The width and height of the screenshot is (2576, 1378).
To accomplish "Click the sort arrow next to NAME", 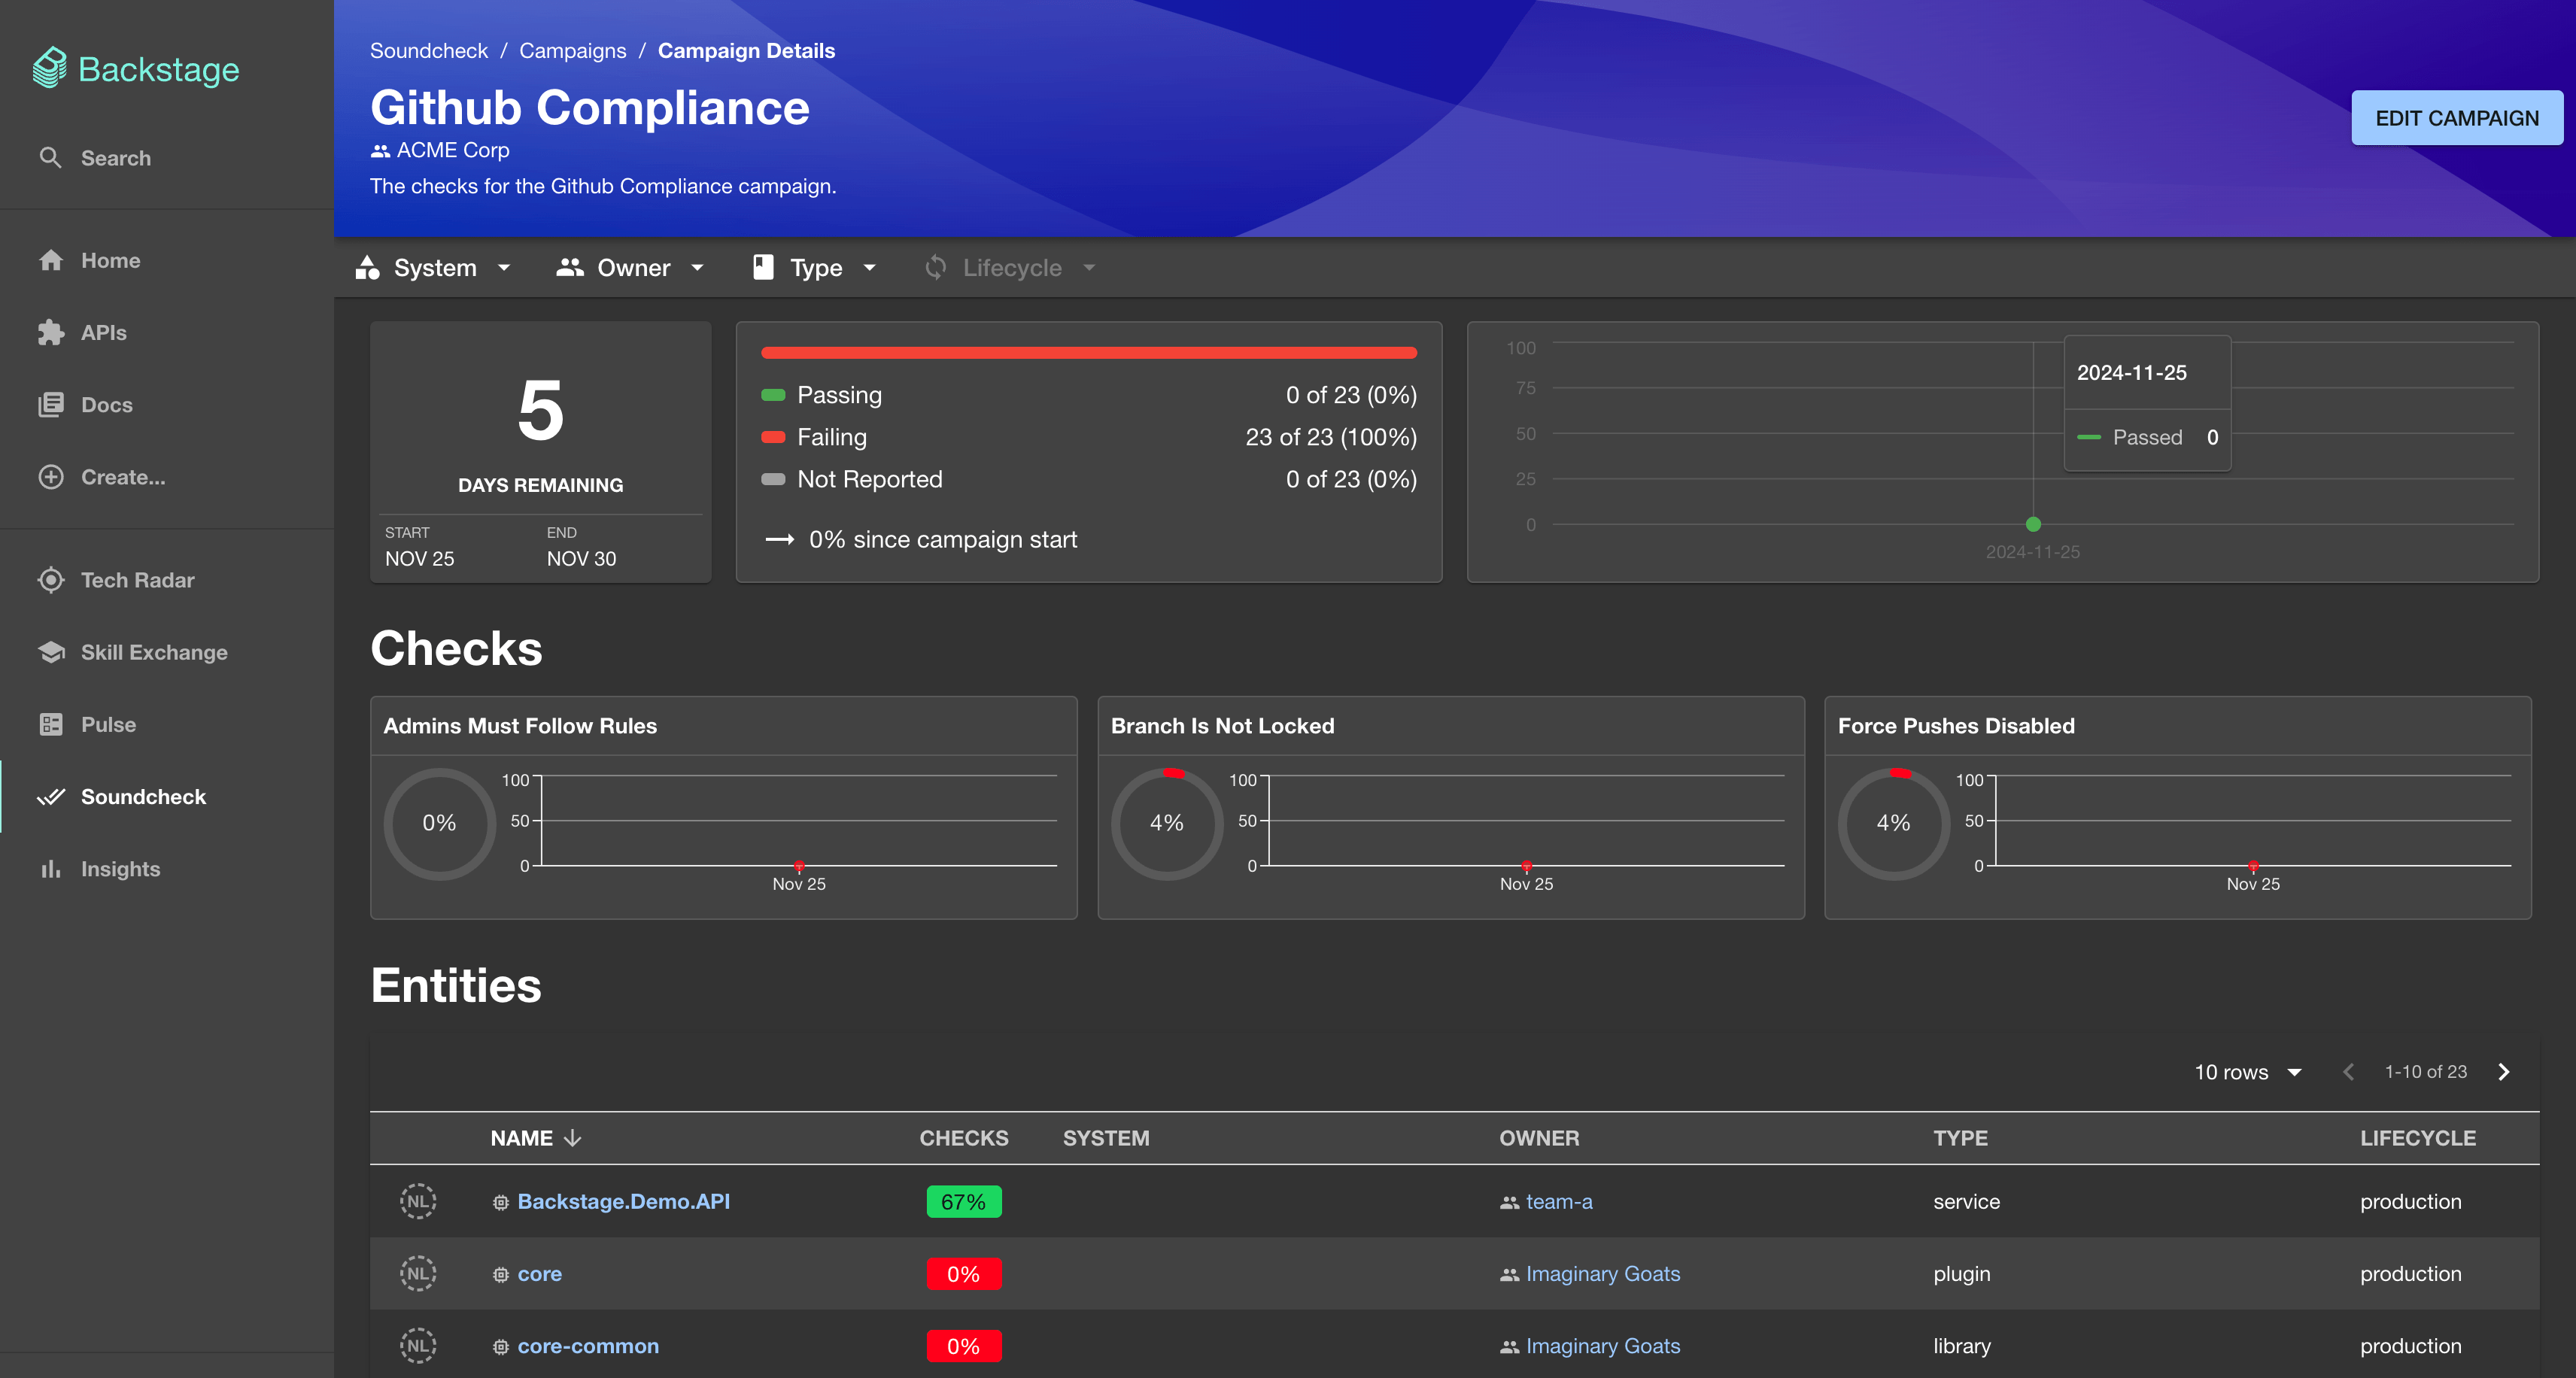I will coord(572,1138).
